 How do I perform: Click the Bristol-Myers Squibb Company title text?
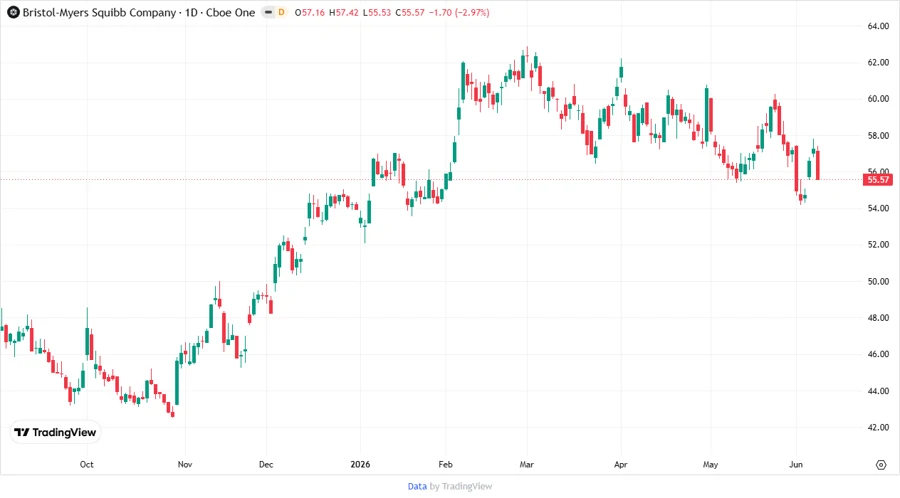point(99,13)
